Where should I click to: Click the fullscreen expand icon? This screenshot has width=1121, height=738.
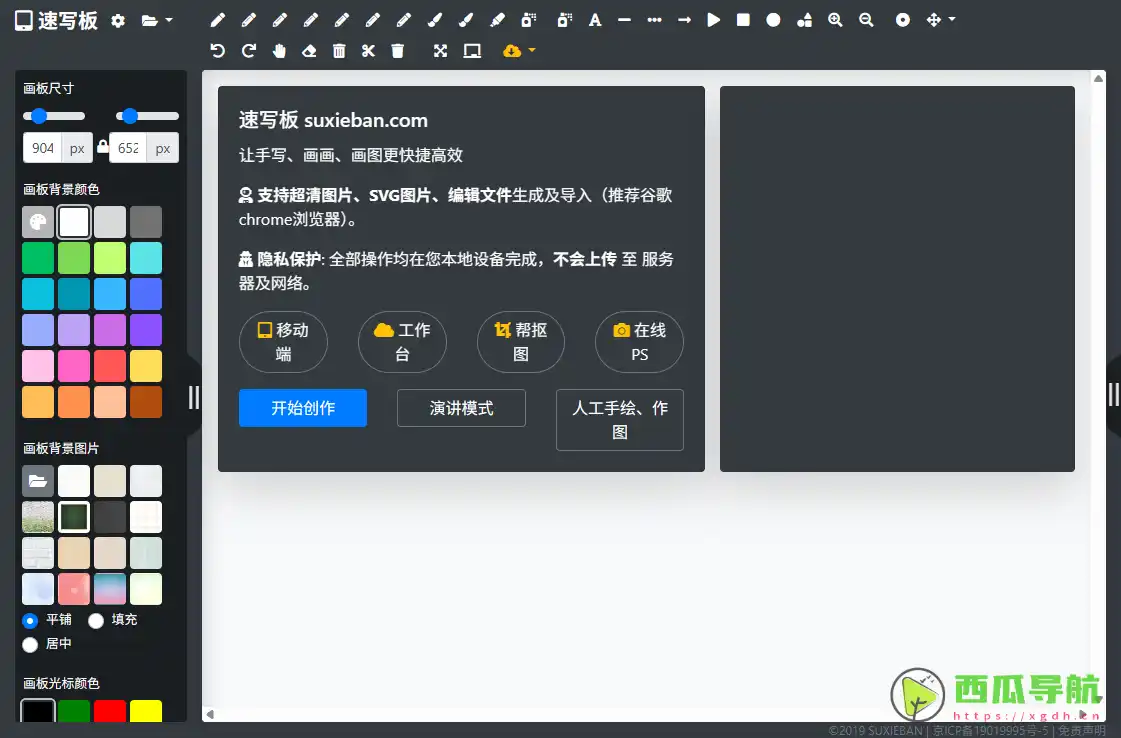pos(440,50)
